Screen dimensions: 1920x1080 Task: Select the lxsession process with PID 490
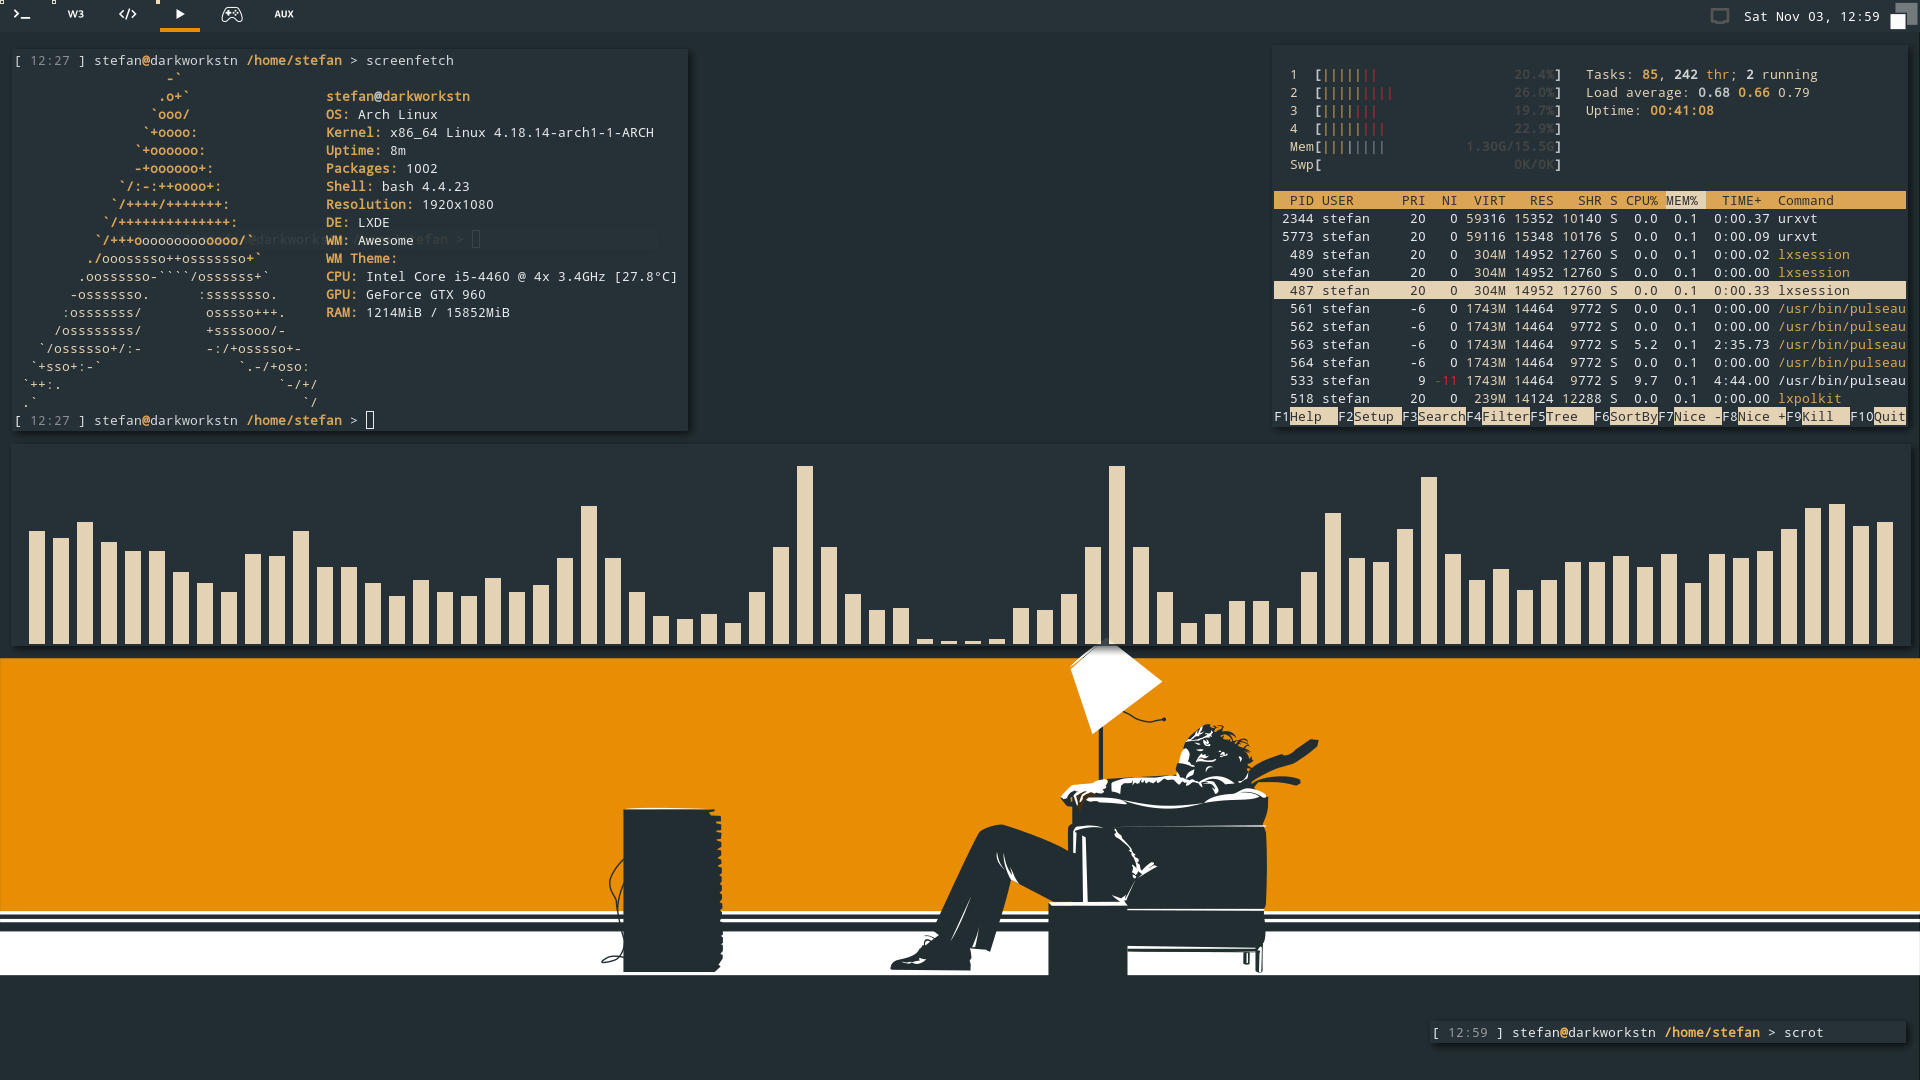coord(1590,273)
